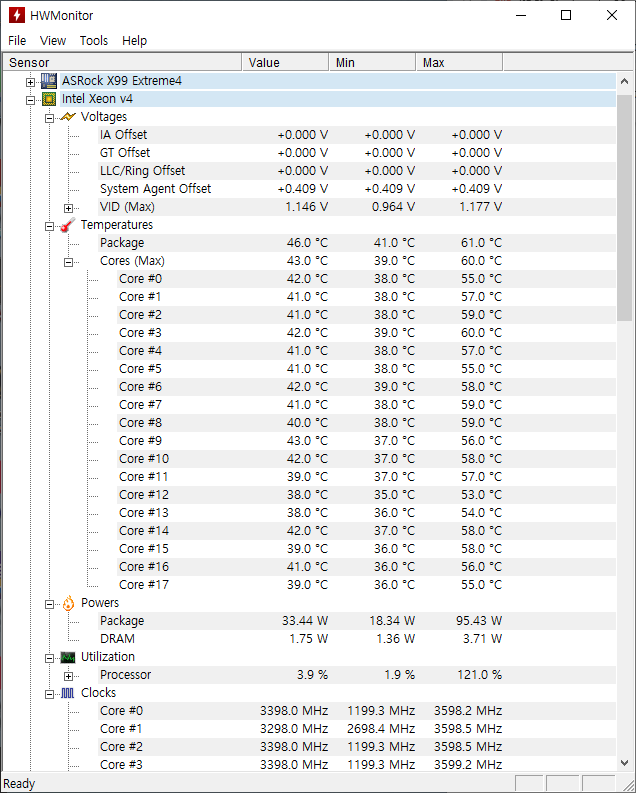The width and height of the screenshot is (636, 793).
Task: Click the Powers flame icon
Action: (68, 603)
